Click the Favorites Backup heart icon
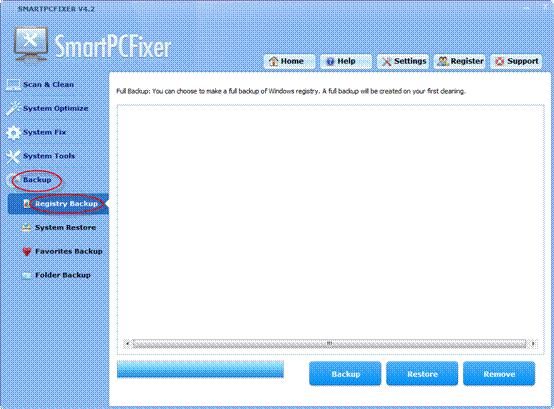This screenshot has width=554, height=409. pyautogui.click(x=27, y=251)
